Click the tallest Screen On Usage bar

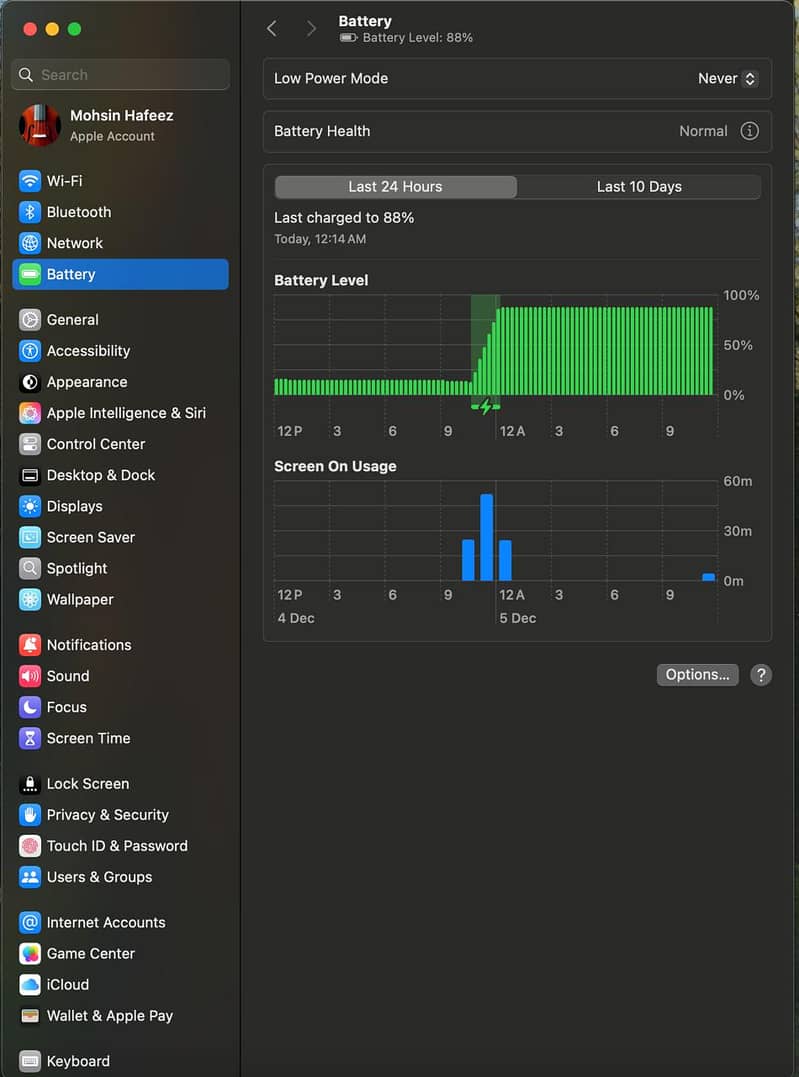487,537
